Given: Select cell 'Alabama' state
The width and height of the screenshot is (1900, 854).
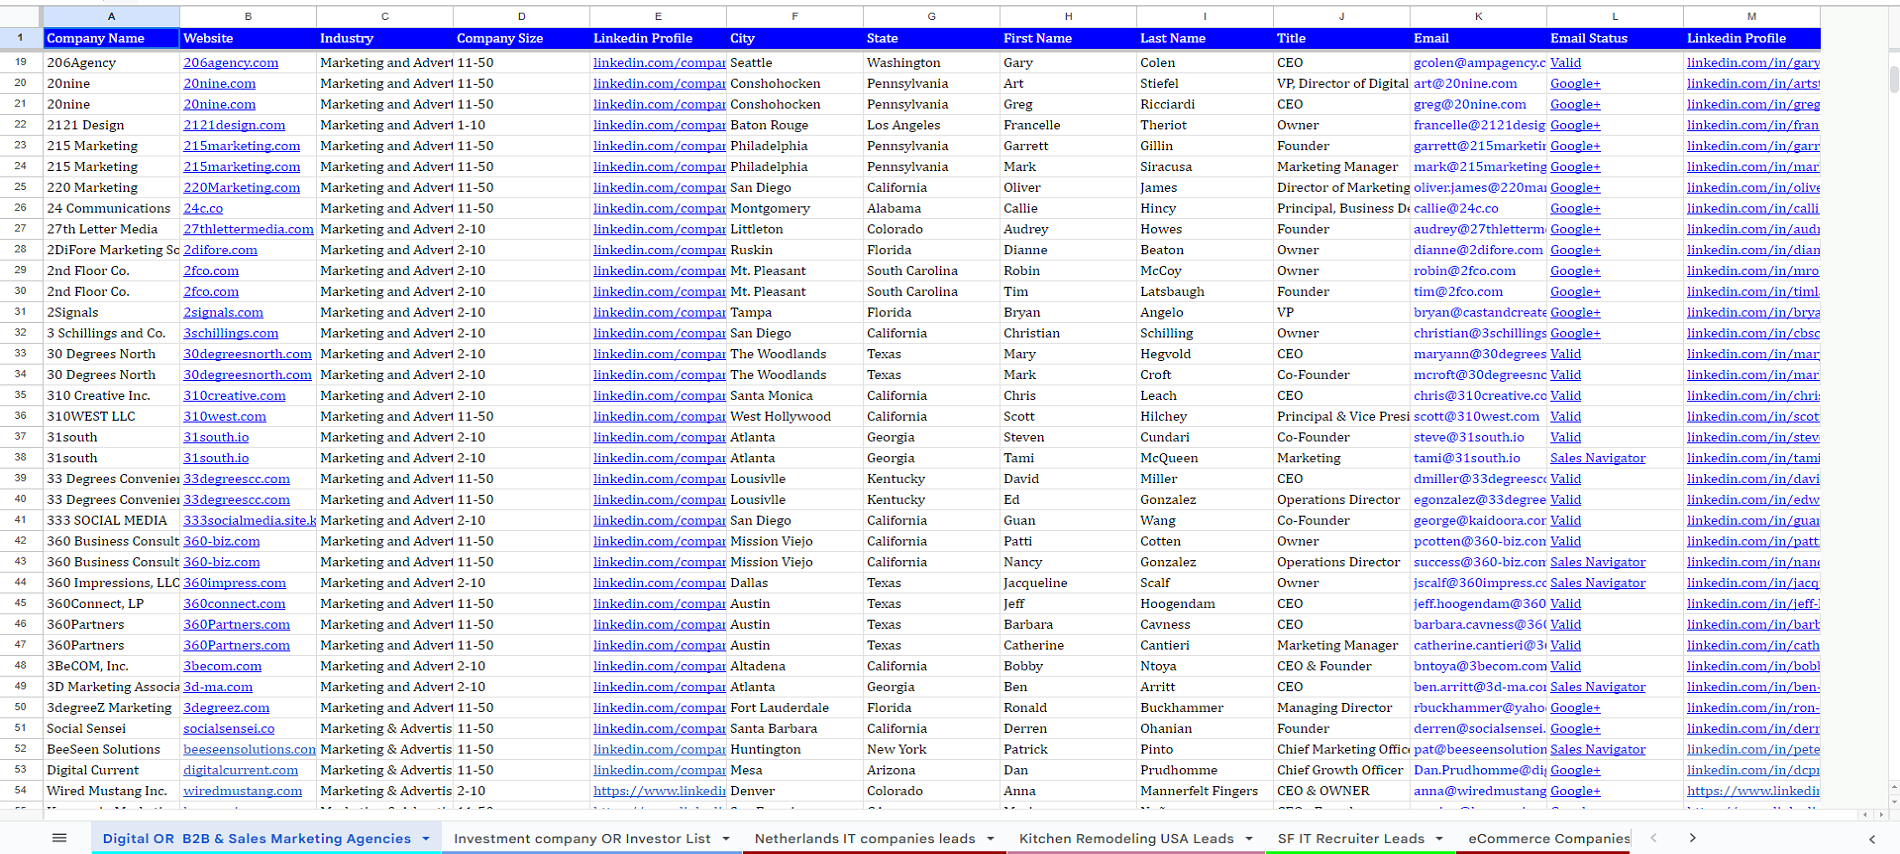Looking at the screenshot, I should coord(931,208).
